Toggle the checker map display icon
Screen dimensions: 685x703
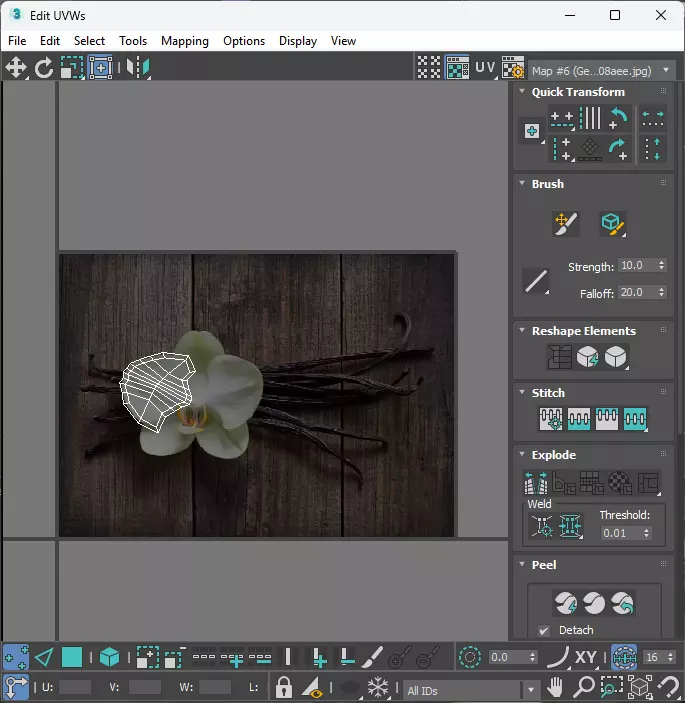coord(457,68)
